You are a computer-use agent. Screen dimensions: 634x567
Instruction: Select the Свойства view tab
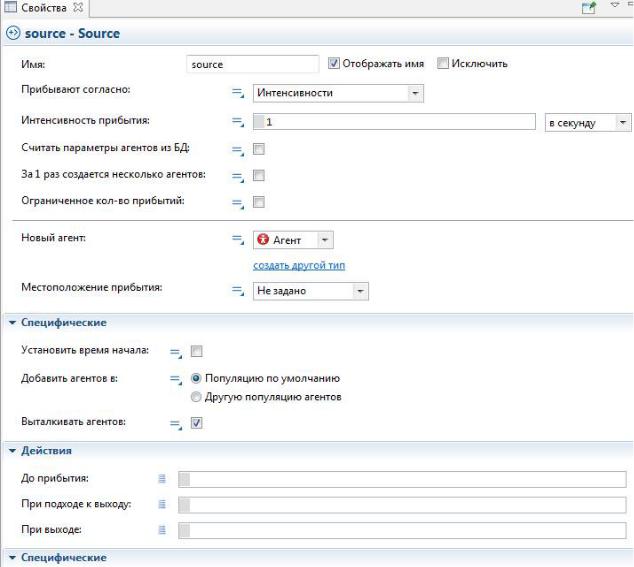coord(44,7)
